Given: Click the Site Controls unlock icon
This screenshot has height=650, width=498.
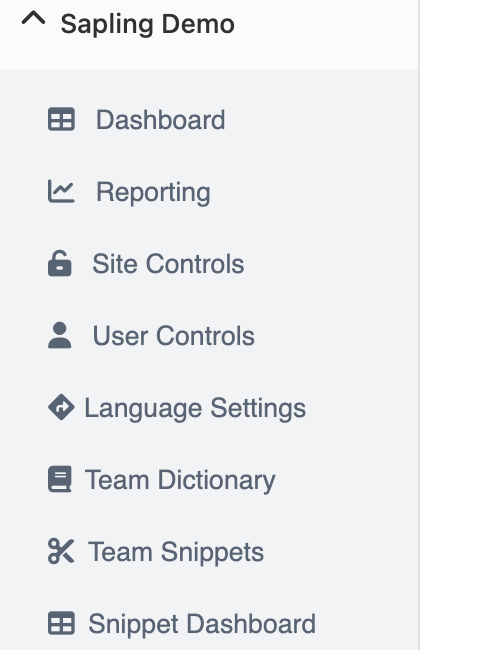Looking at the screenshot, I should click(x=60, y=263).
